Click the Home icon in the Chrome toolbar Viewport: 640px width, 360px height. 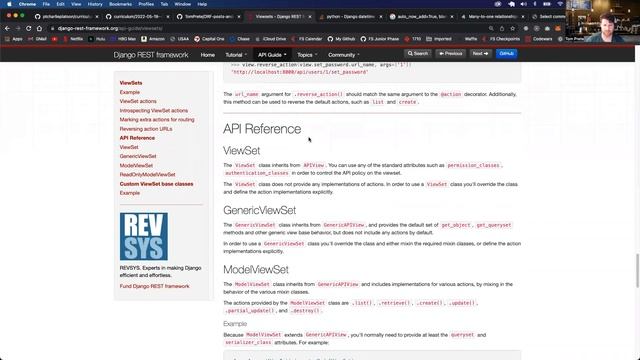pyautogui.click(x=39, y=29)
